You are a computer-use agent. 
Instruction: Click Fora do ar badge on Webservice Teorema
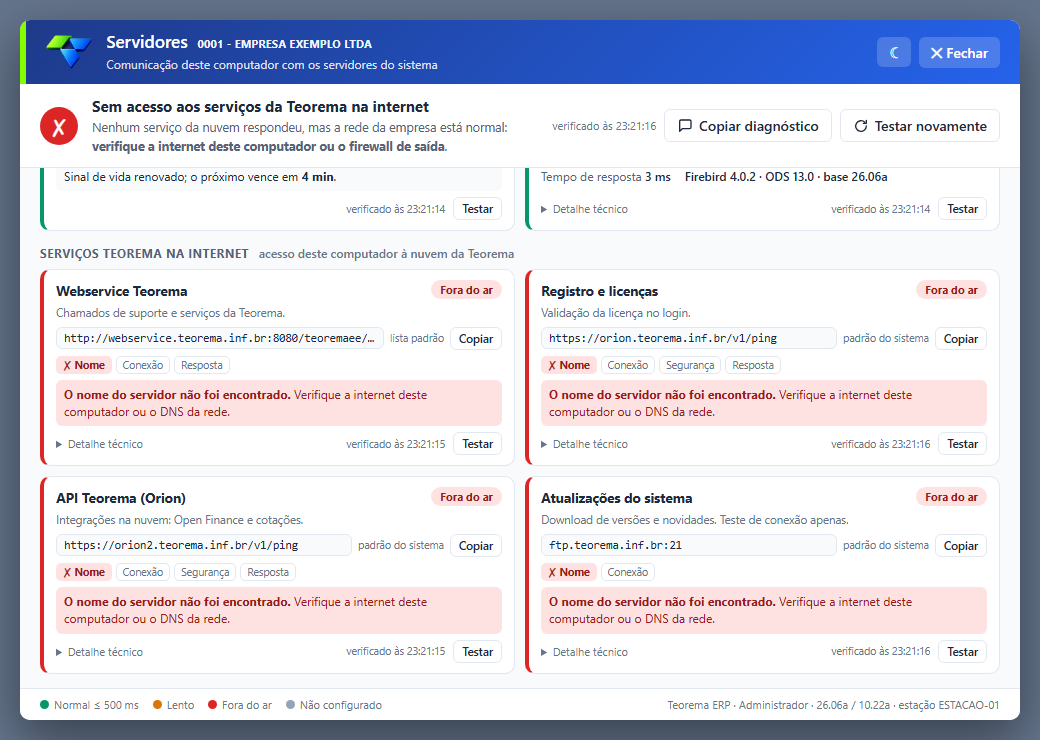[466, 290]
